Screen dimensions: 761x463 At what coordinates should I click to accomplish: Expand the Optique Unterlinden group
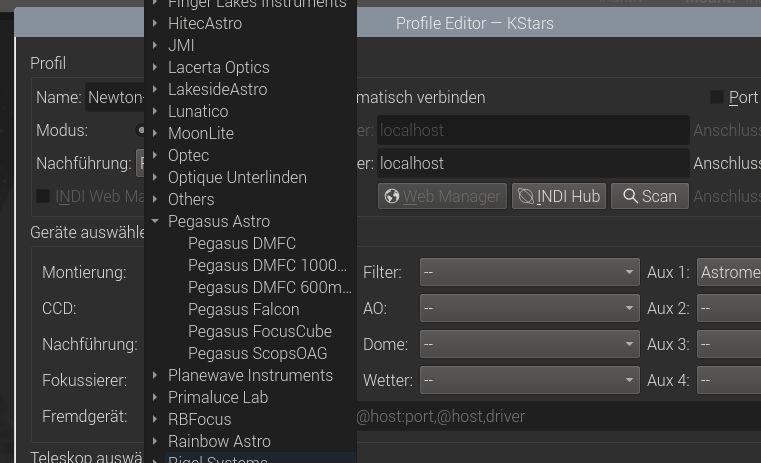coord(155,177)
